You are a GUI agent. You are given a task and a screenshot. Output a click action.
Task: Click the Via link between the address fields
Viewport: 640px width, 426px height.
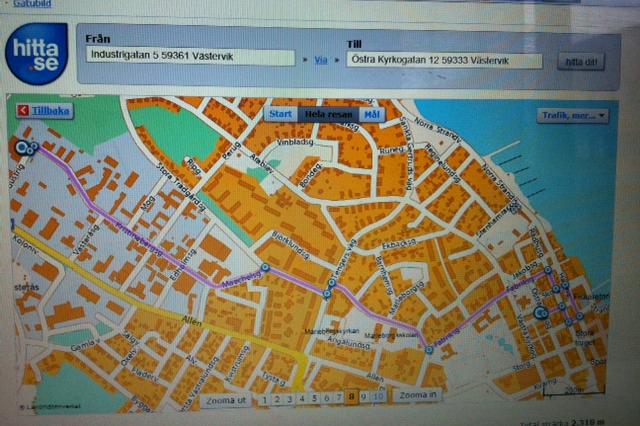click(x=321, y=60)
